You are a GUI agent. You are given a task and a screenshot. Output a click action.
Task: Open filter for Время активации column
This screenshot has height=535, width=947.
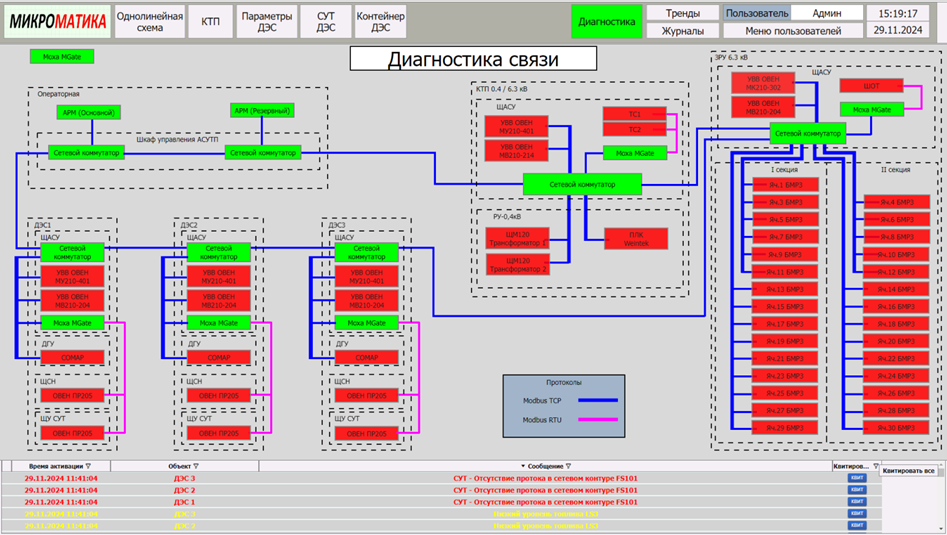[88, 466]
